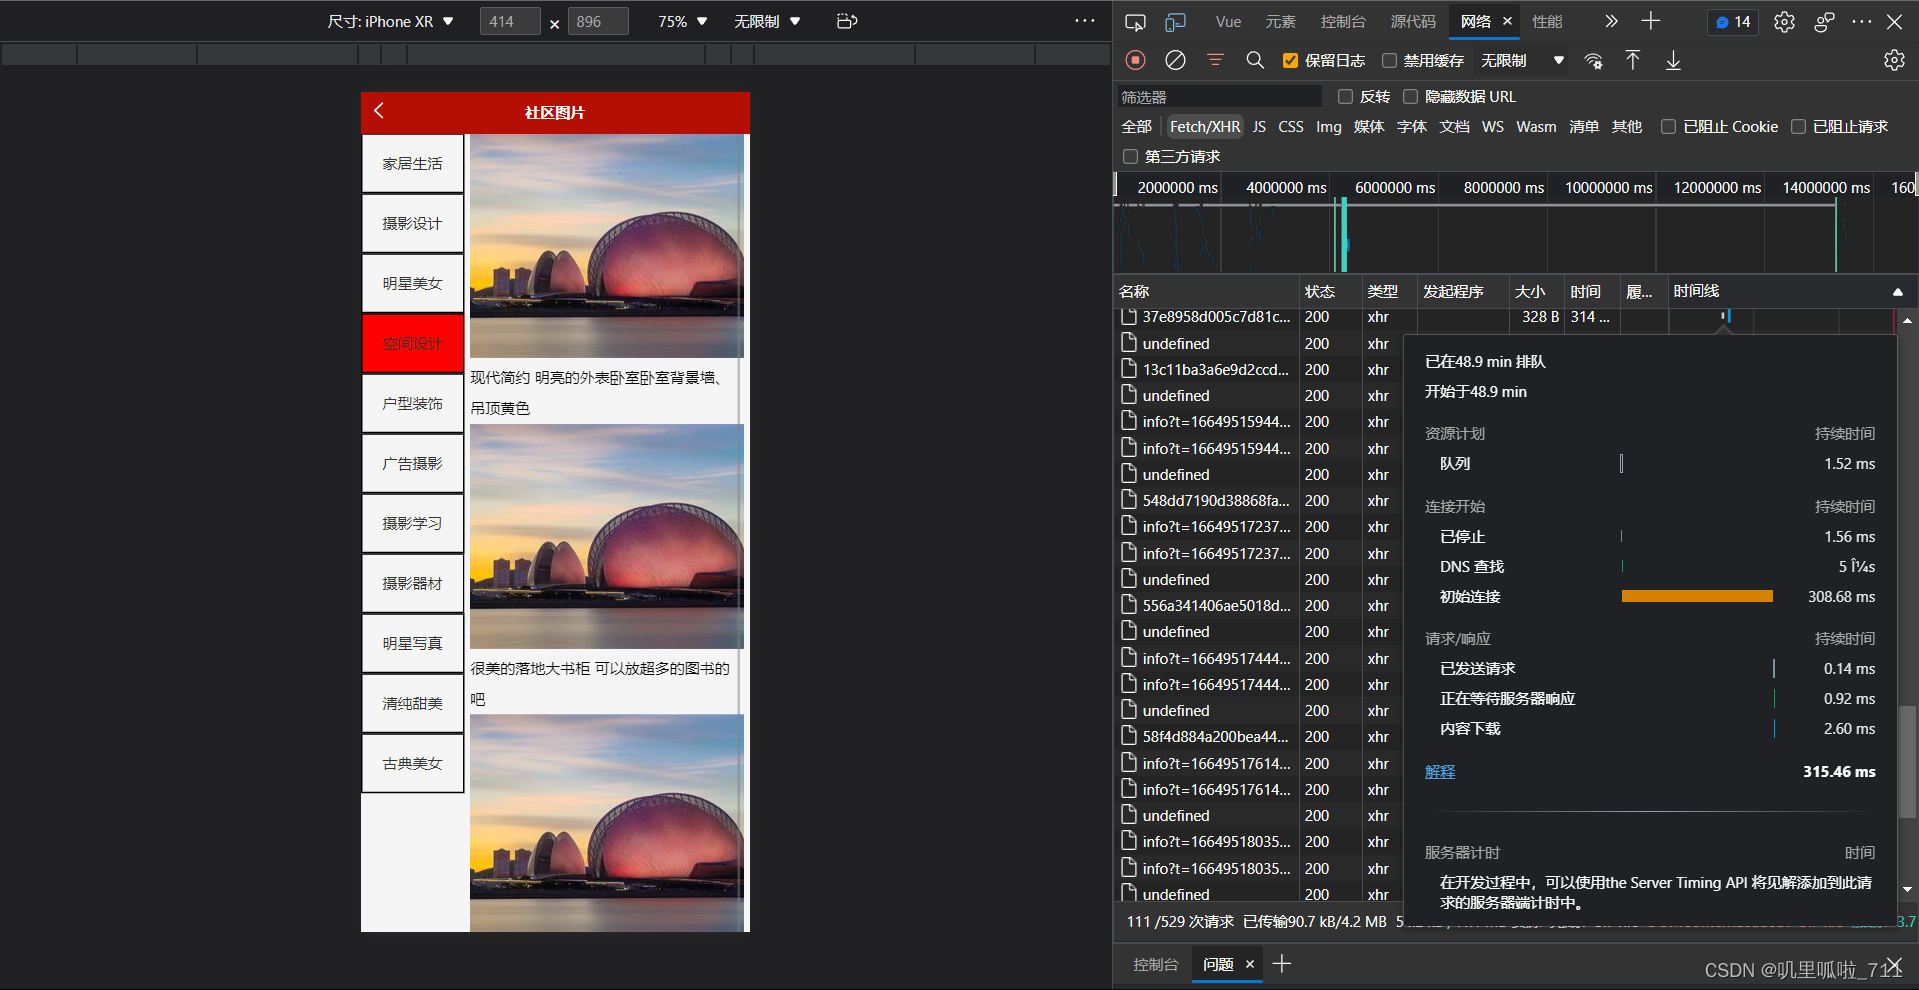Open network conditions wifi icon
The height and width of the screenshot is (990, 1919).
coord(1594,60)
